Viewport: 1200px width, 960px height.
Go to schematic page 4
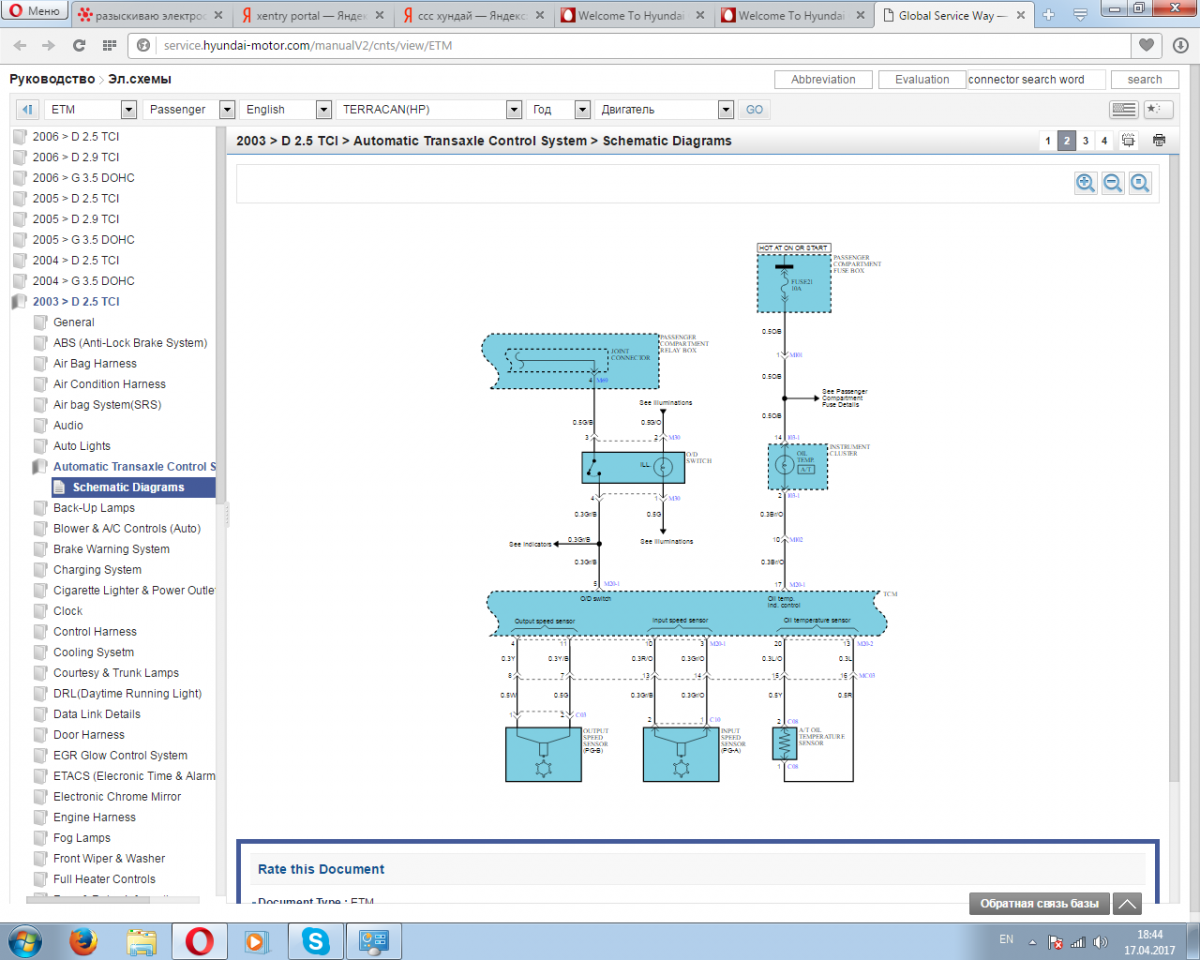(1104, 141)
